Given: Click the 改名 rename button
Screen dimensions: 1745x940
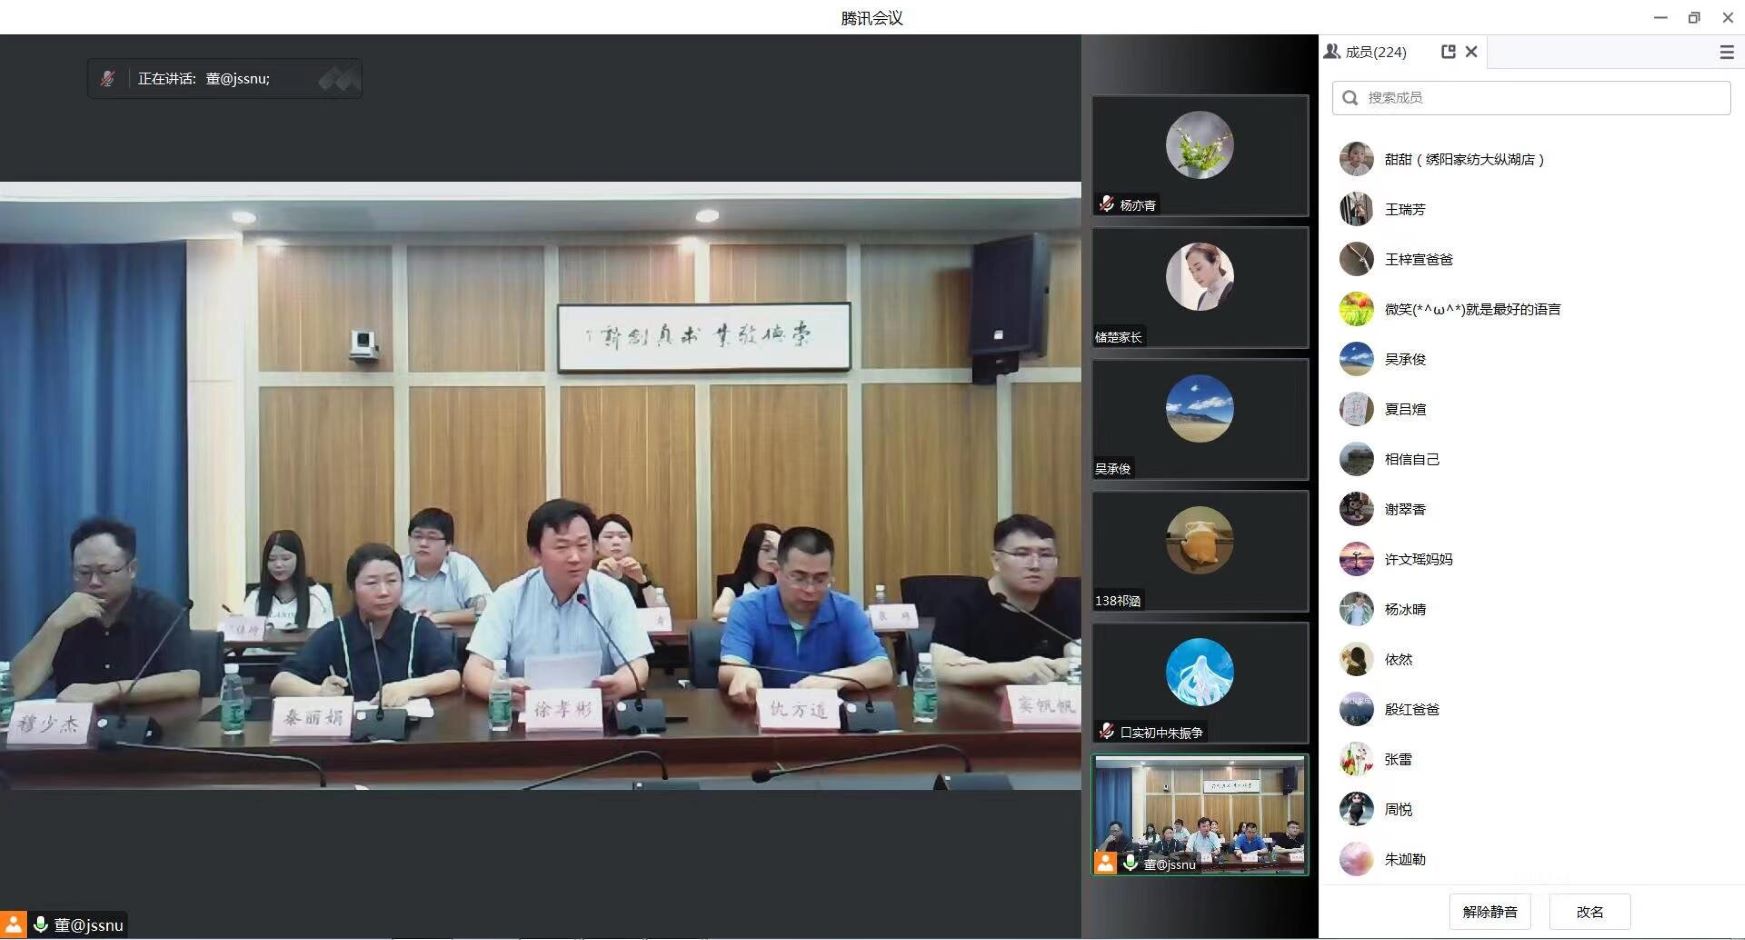Looking at the screenshot, I should 1589,912.
